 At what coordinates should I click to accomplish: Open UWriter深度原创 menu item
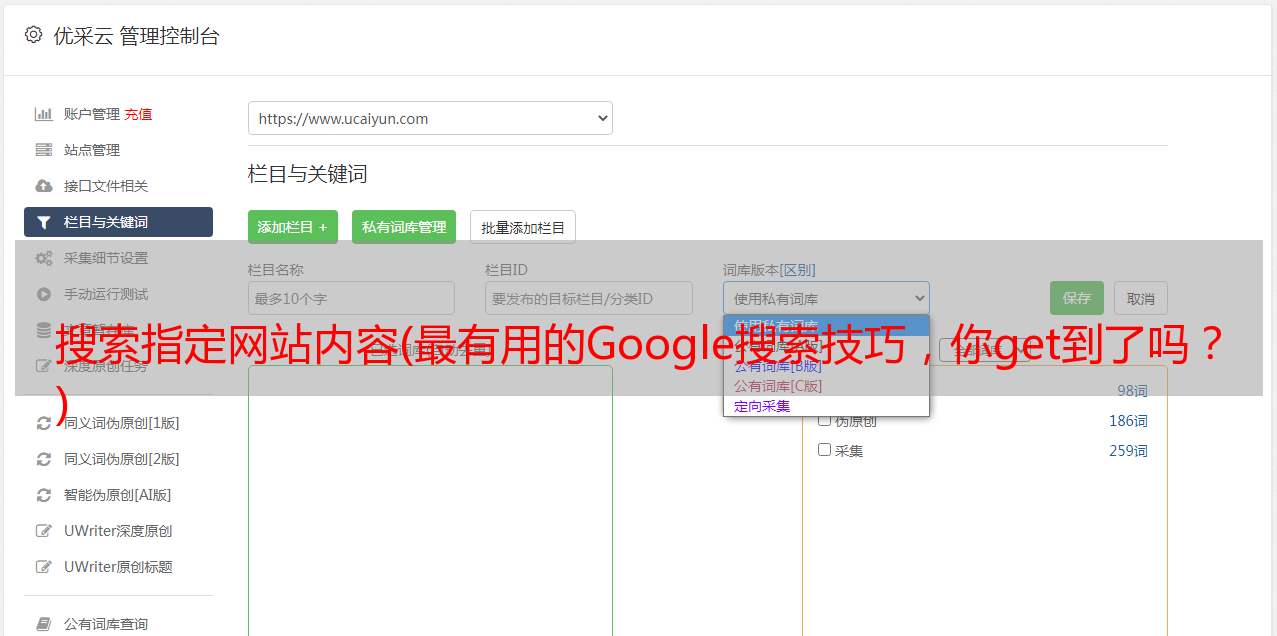[x=118, y=531]
